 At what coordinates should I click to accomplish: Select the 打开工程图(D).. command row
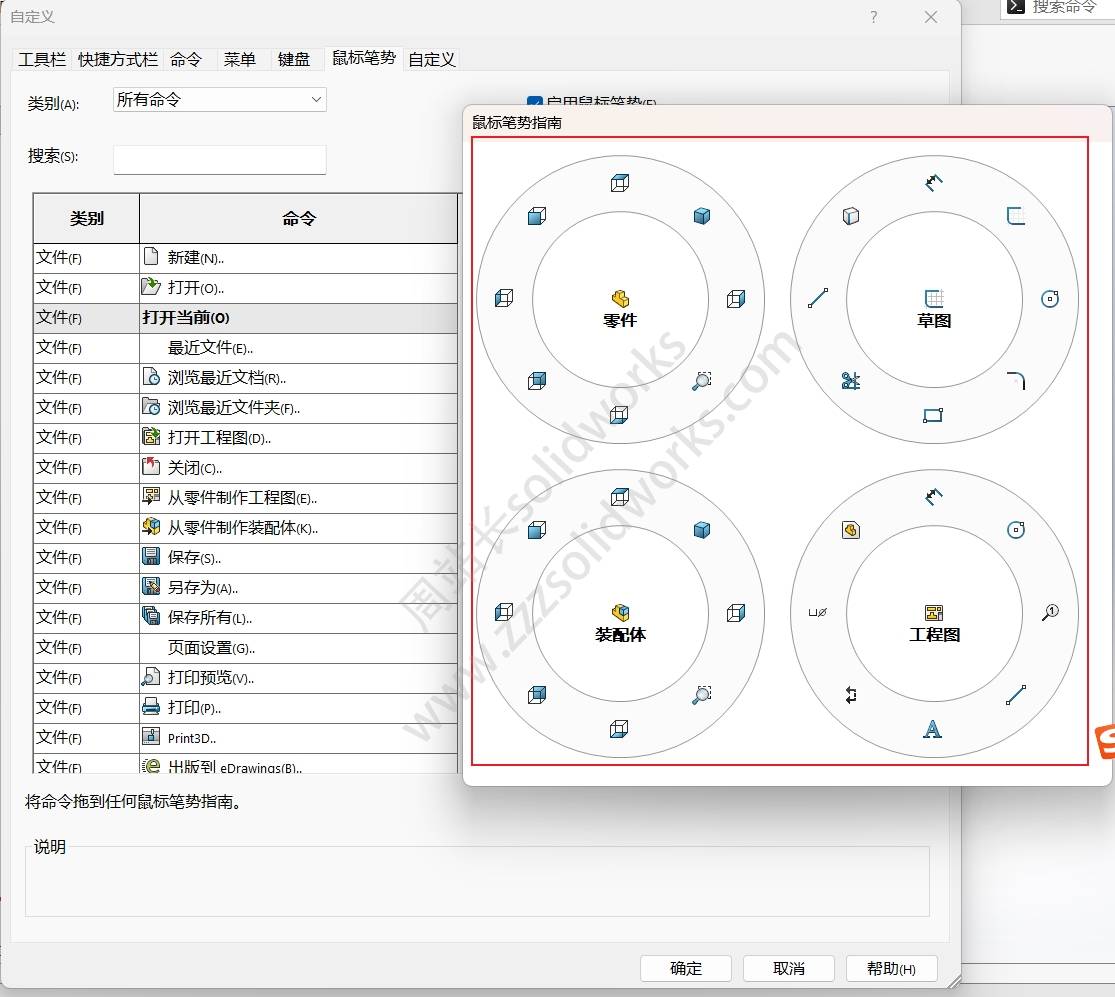pyautogui.click(x=245, y=438)
